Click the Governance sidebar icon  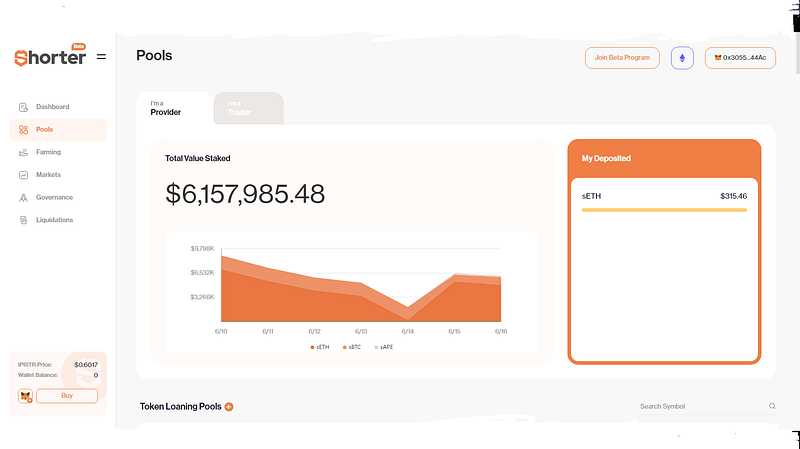23,197
